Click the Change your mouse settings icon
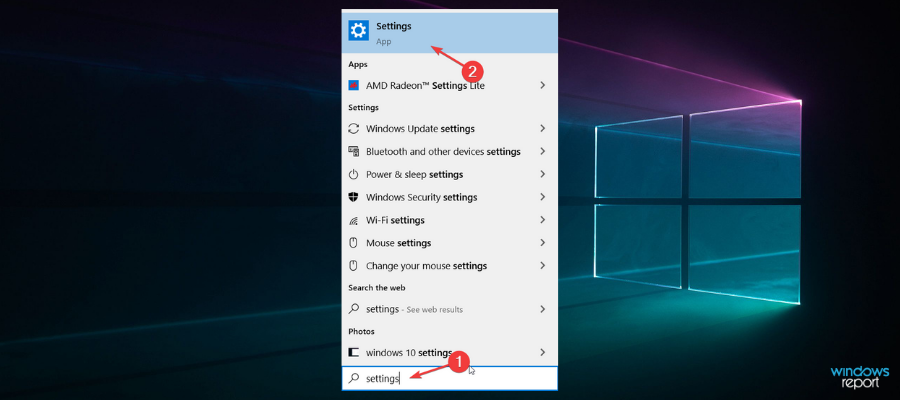Viewport: 900px width, 400px height. tap(354, 266)
